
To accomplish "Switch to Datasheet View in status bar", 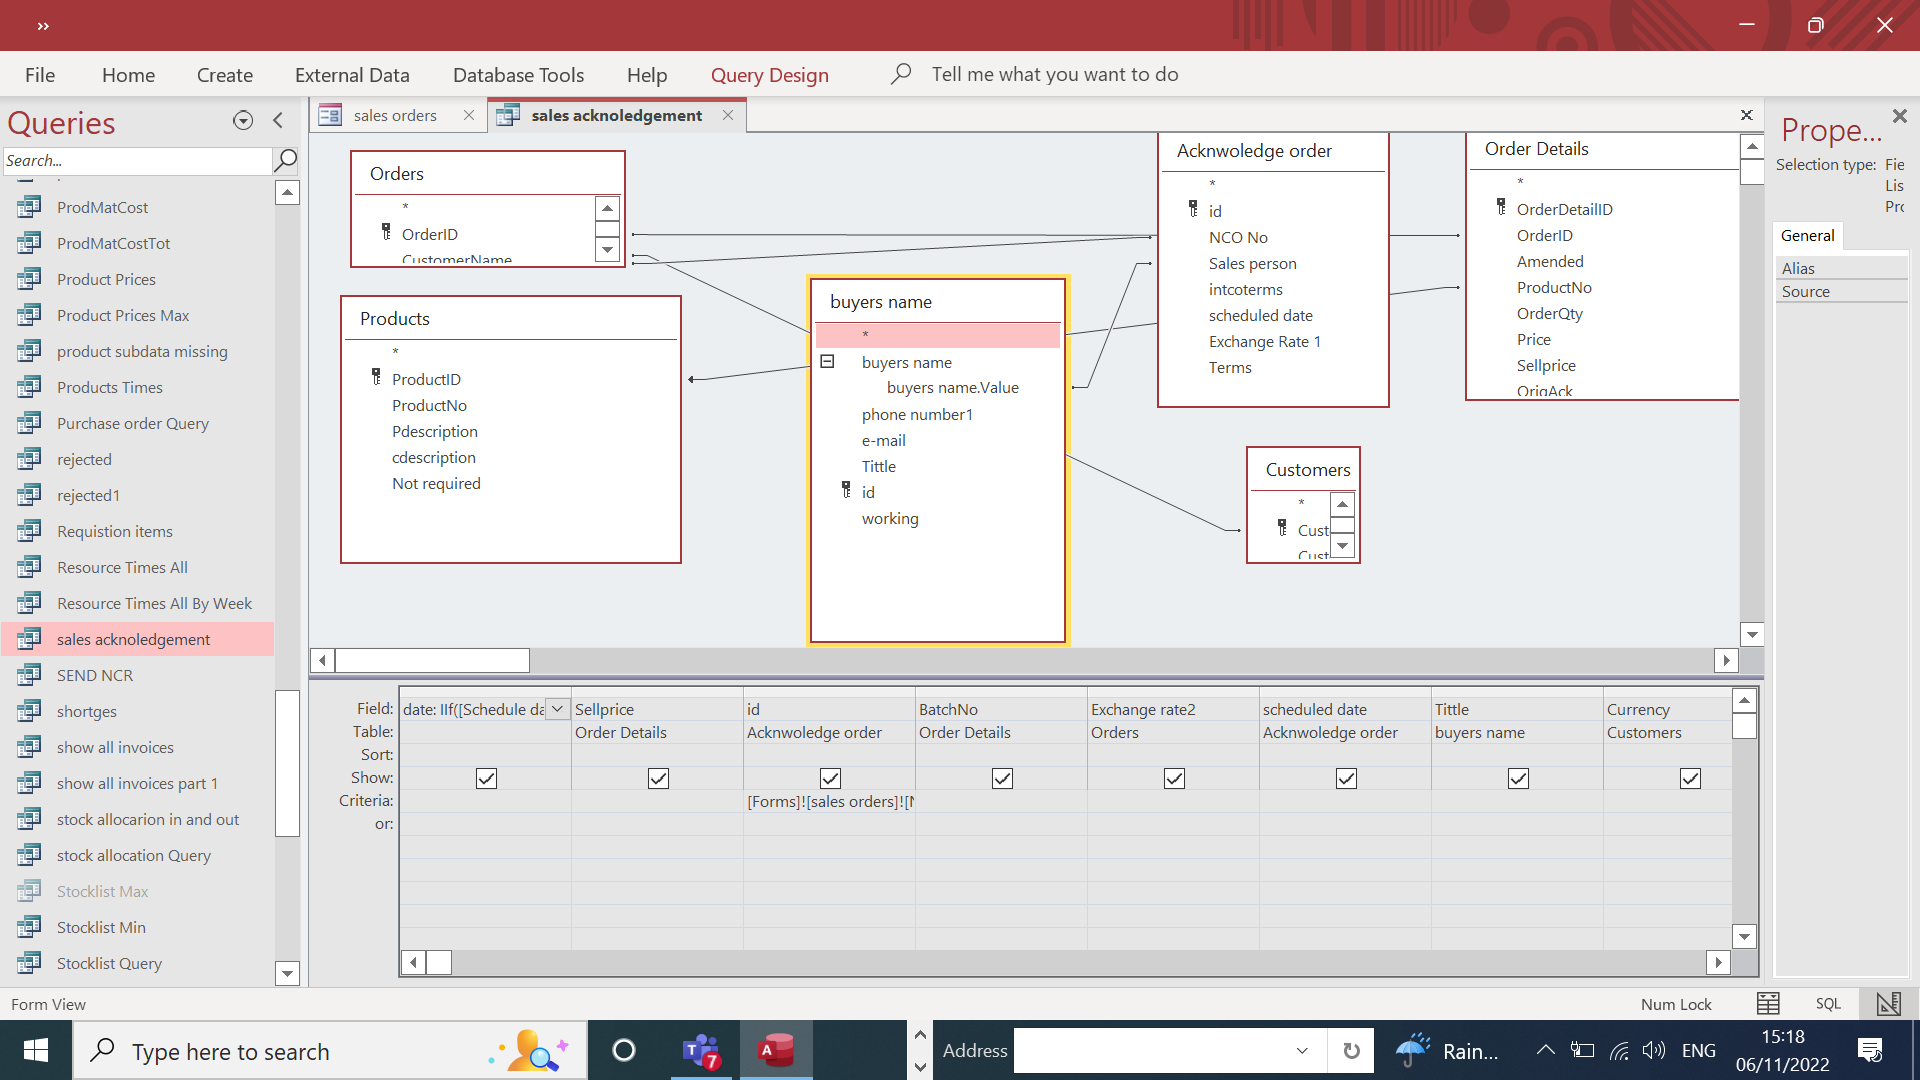I will (x=1768, y=1004).
